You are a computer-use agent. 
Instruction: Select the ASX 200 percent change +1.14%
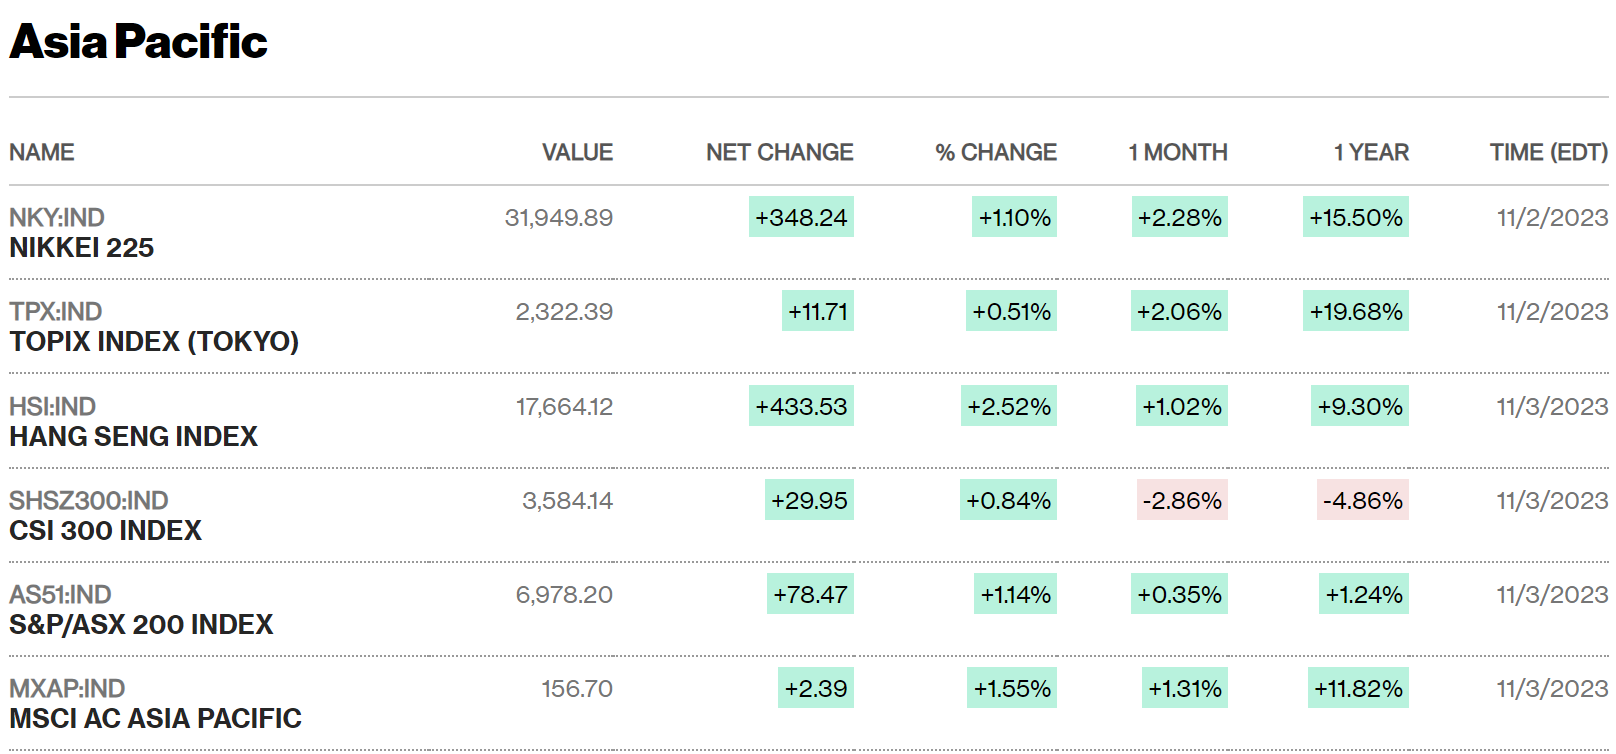click(x=1015, y=595)
